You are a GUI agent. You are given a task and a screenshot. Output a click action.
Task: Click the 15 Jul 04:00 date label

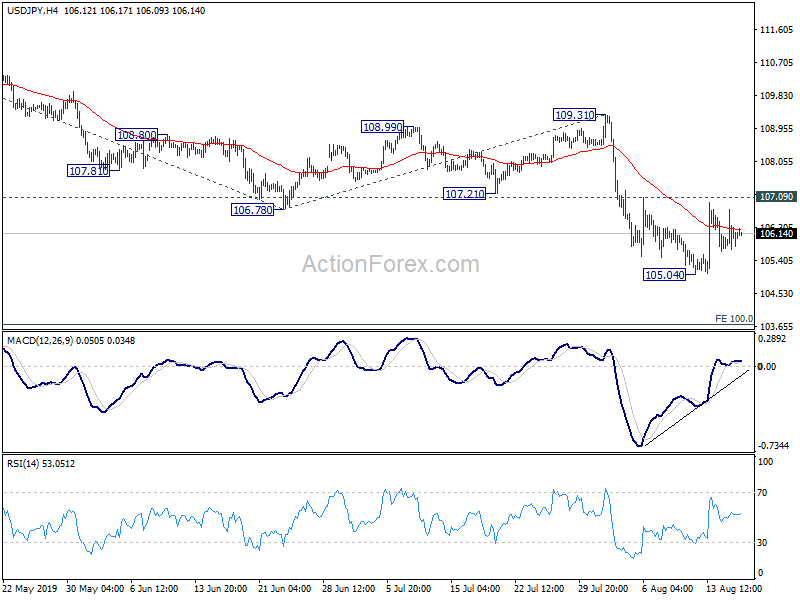click(475, 589)
